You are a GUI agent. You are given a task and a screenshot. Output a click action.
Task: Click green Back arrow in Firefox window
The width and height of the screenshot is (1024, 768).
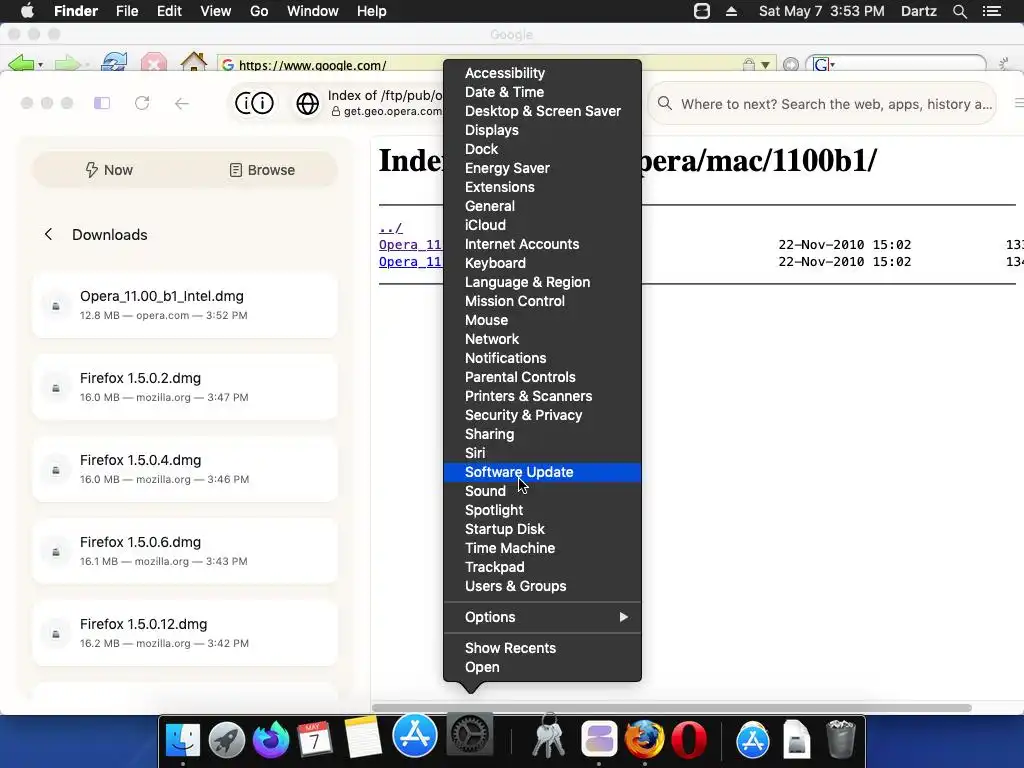coord(21,63)
